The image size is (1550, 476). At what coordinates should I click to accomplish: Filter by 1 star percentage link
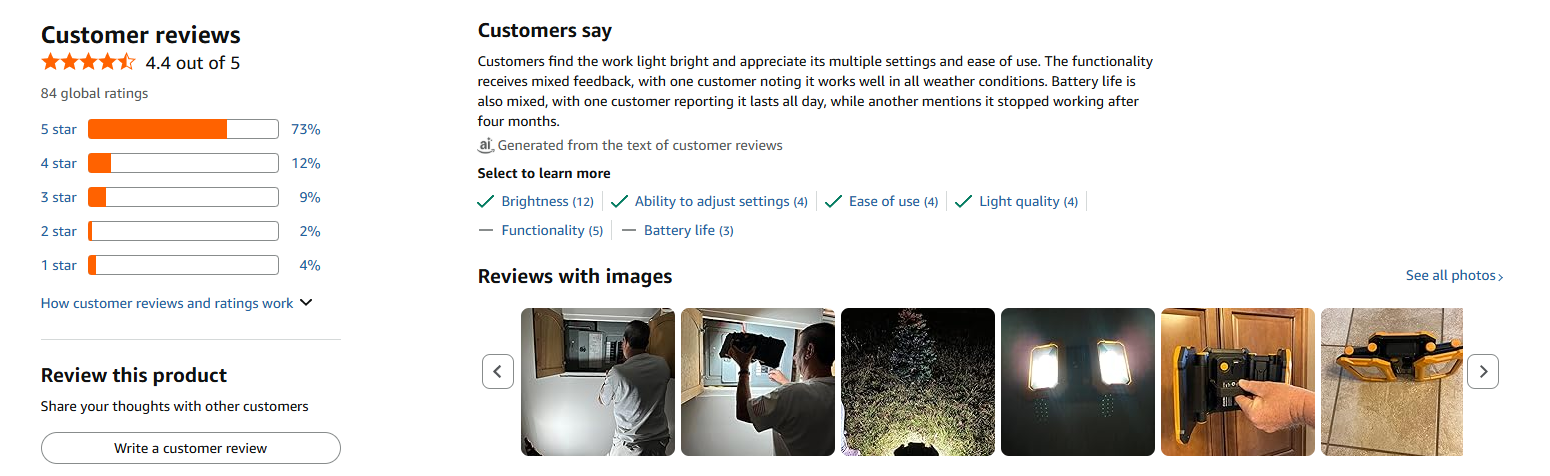tap(309, 265)
